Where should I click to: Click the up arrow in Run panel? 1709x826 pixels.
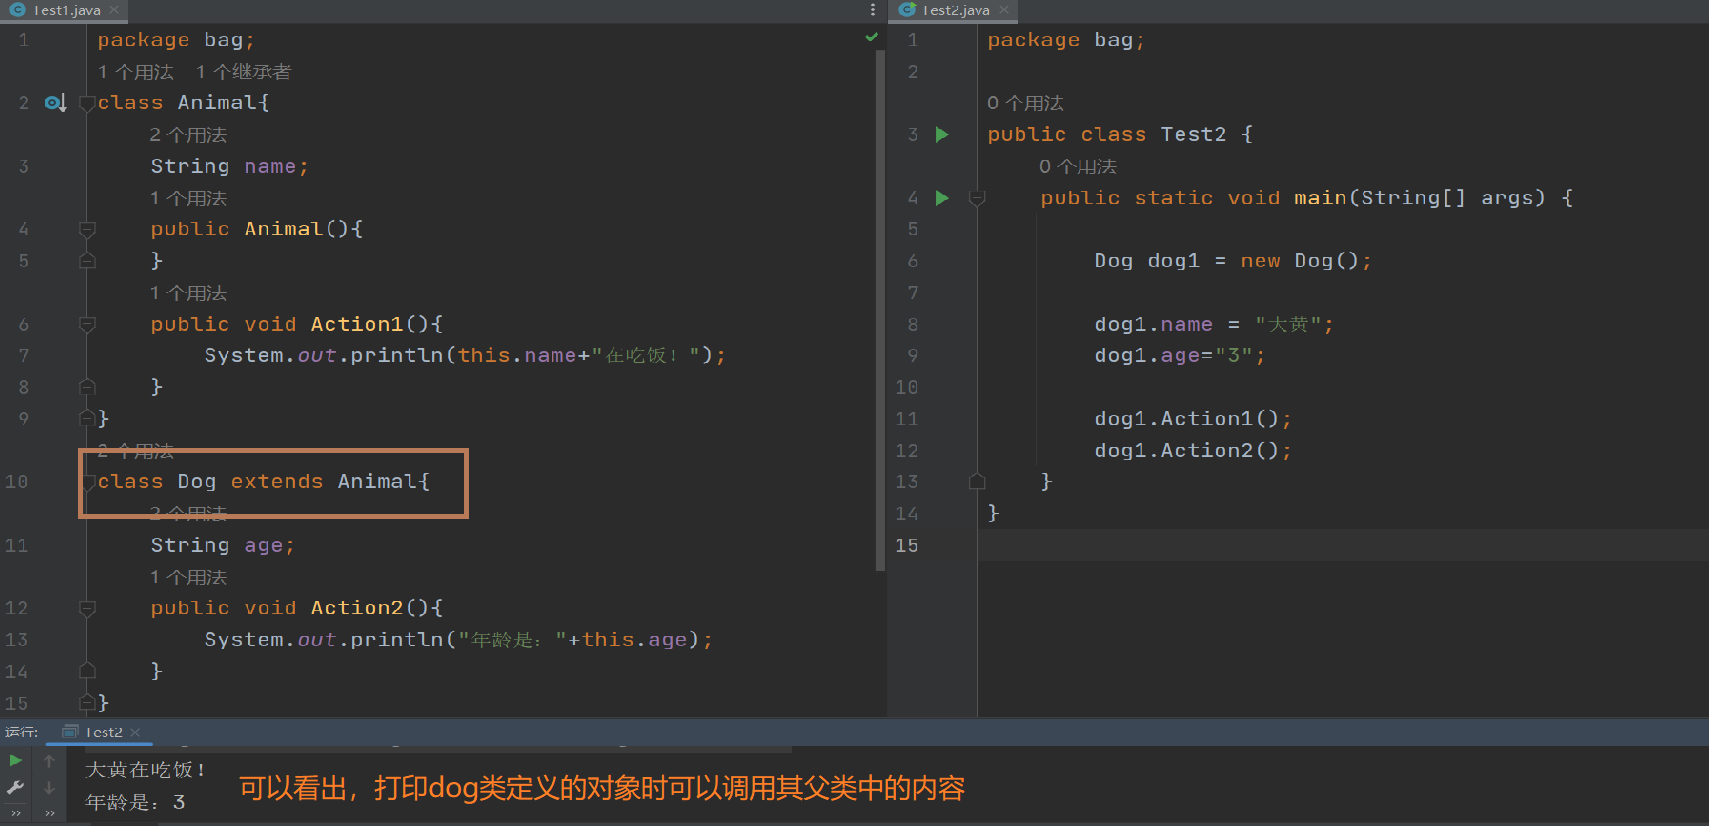pyautogui.click(x=49, y=761)
